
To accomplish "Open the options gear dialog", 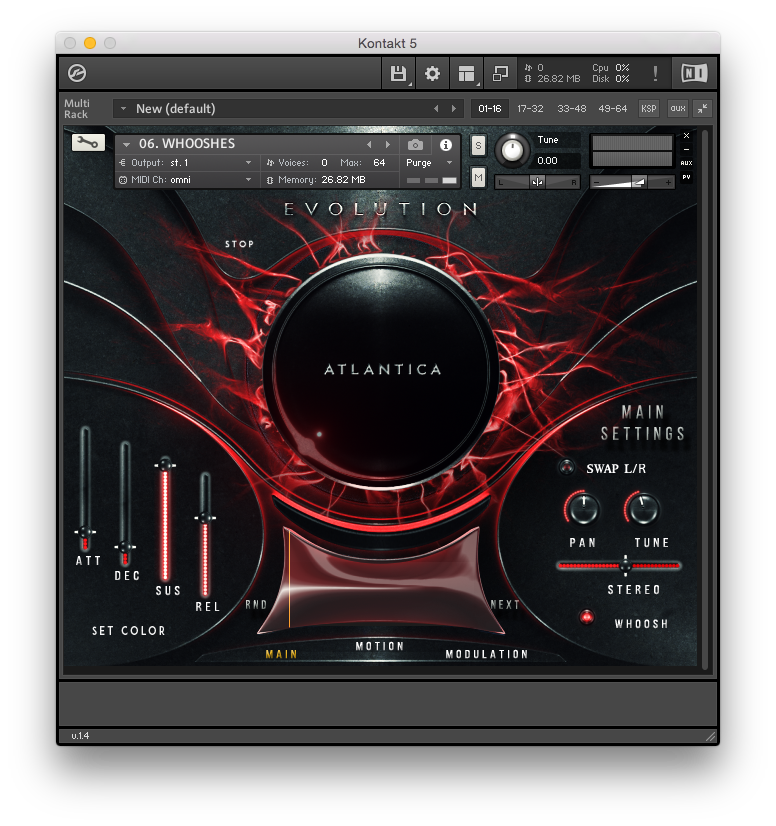I will 432,73.
